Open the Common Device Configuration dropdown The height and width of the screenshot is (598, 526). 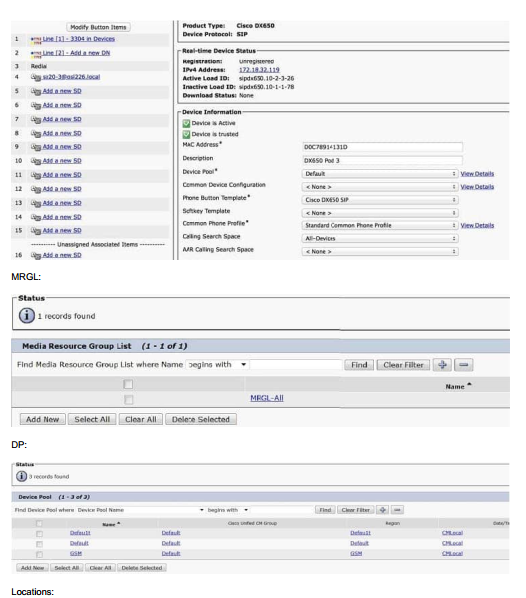380,187
